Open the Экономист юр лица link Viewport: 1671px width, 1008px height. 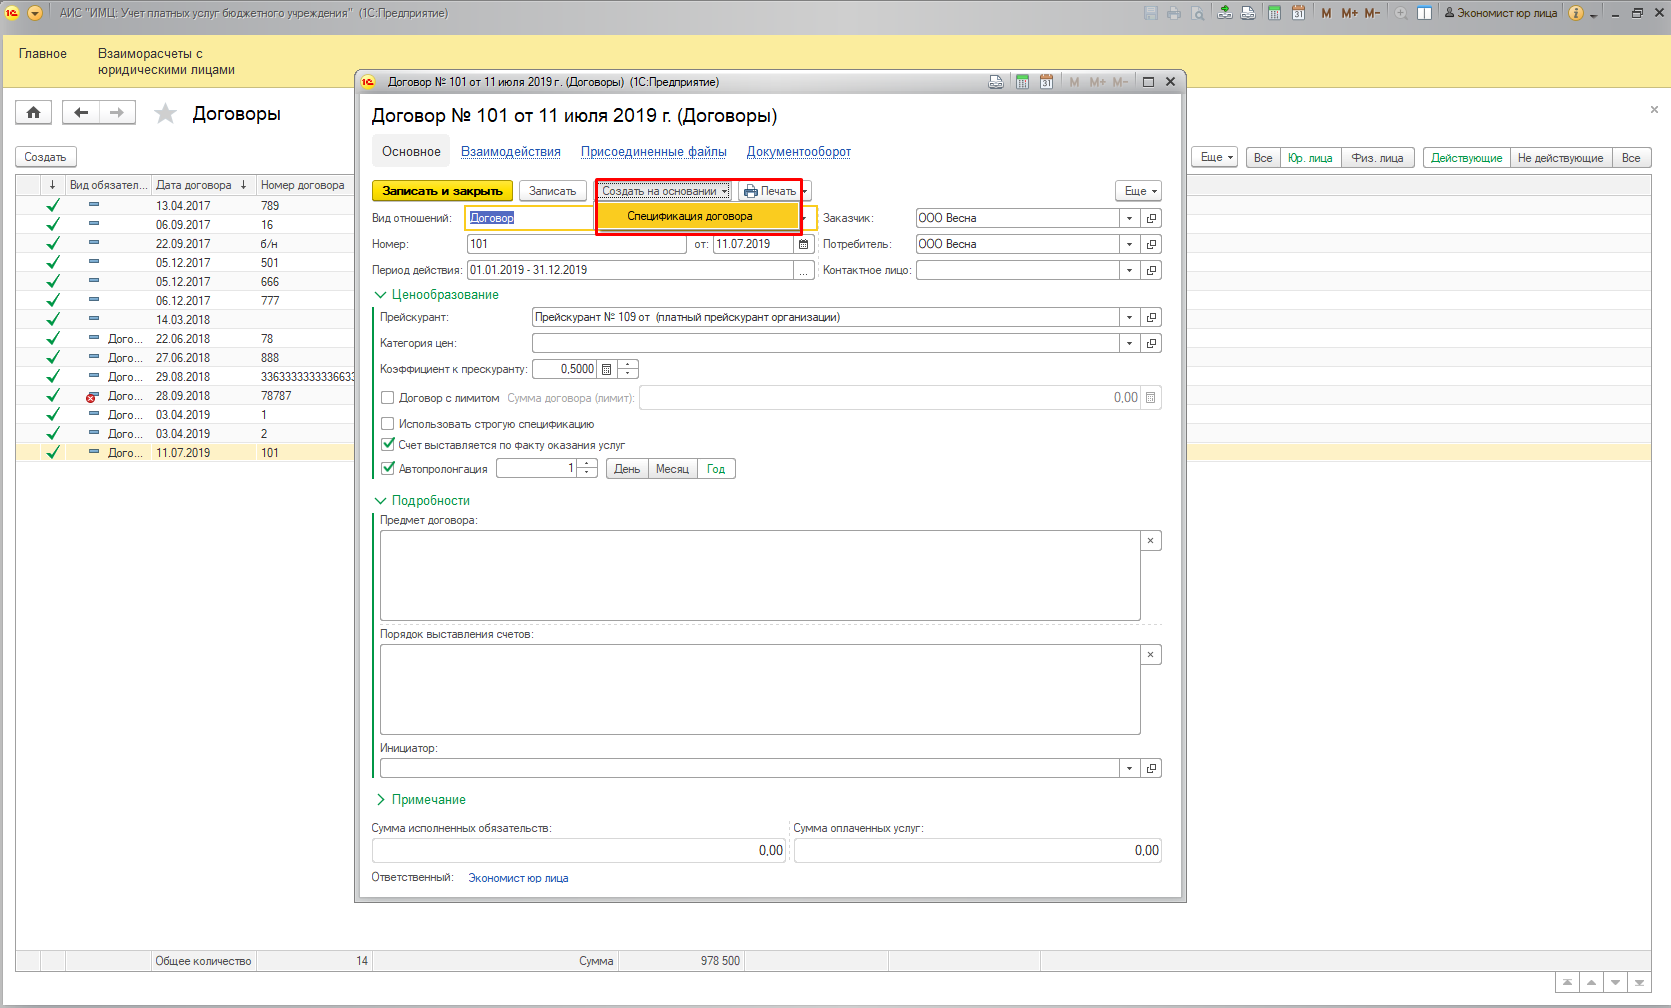coord(518,878)
